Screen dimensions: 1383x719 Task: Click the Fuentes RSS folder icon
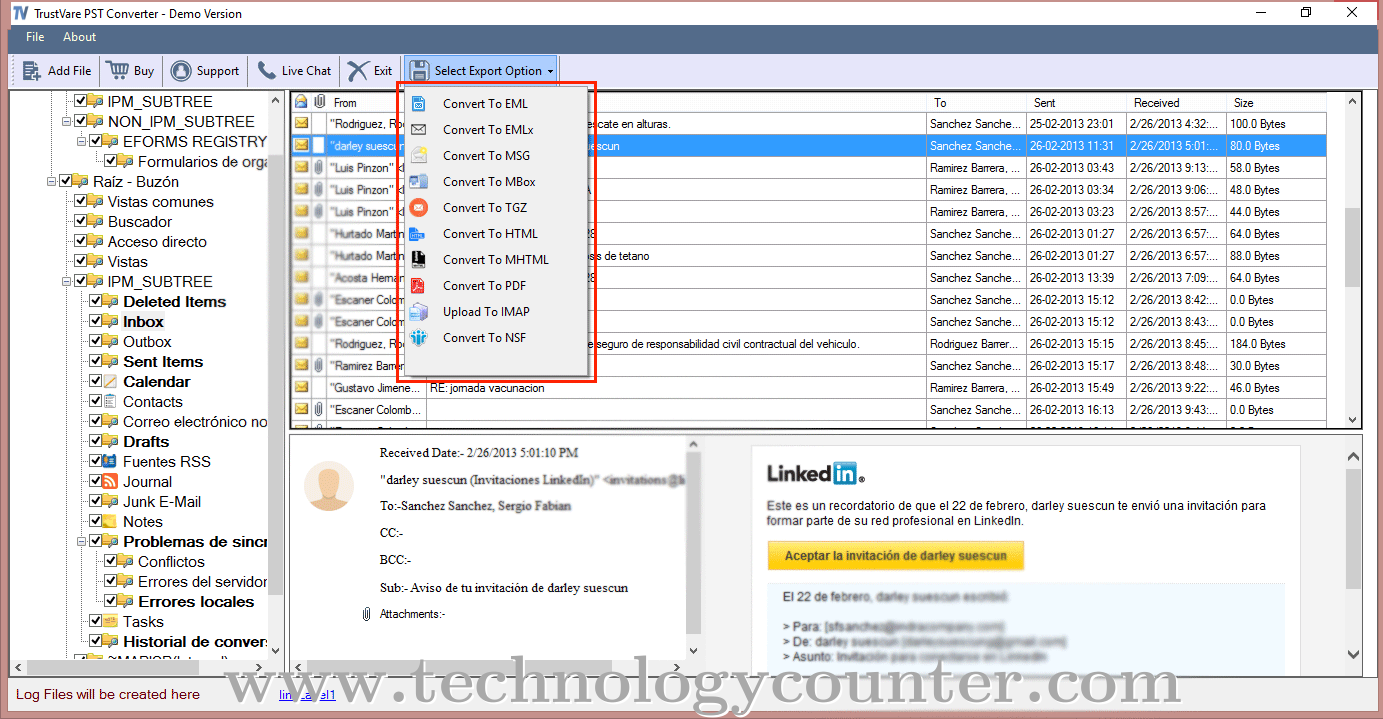(x=110, y=461)
